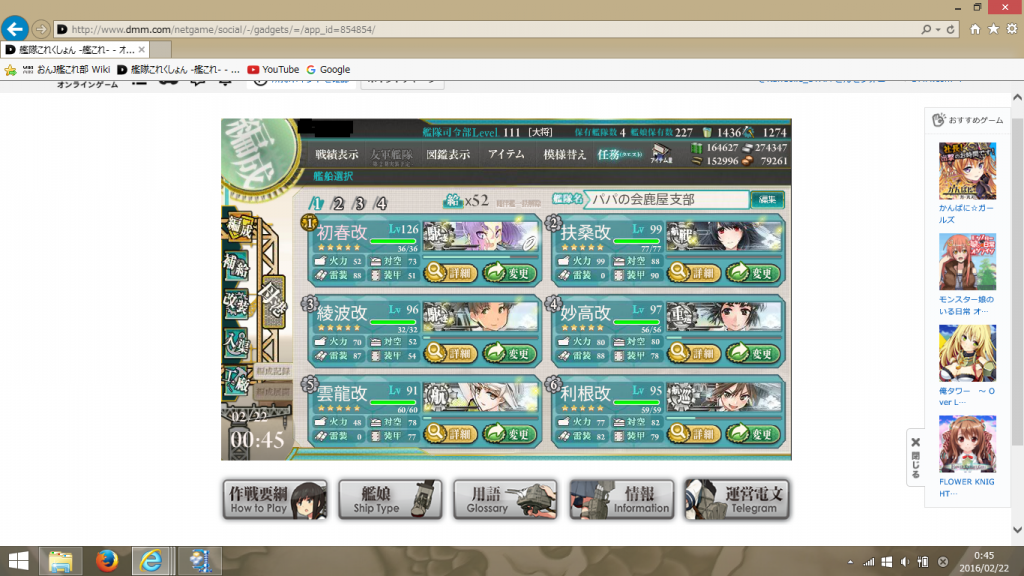
Task: Open 情報 Information button
Action: pyautogui.click(x=622, y=500)
